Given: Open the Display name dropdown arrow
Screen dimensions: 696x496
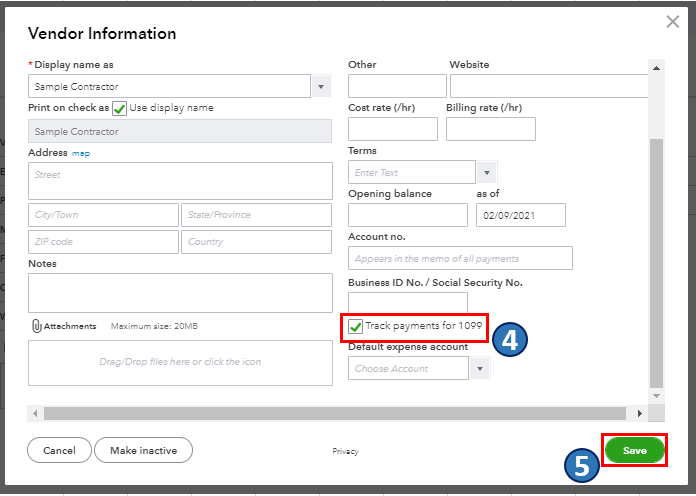Looking at the screenshot, I should [321, 87].
